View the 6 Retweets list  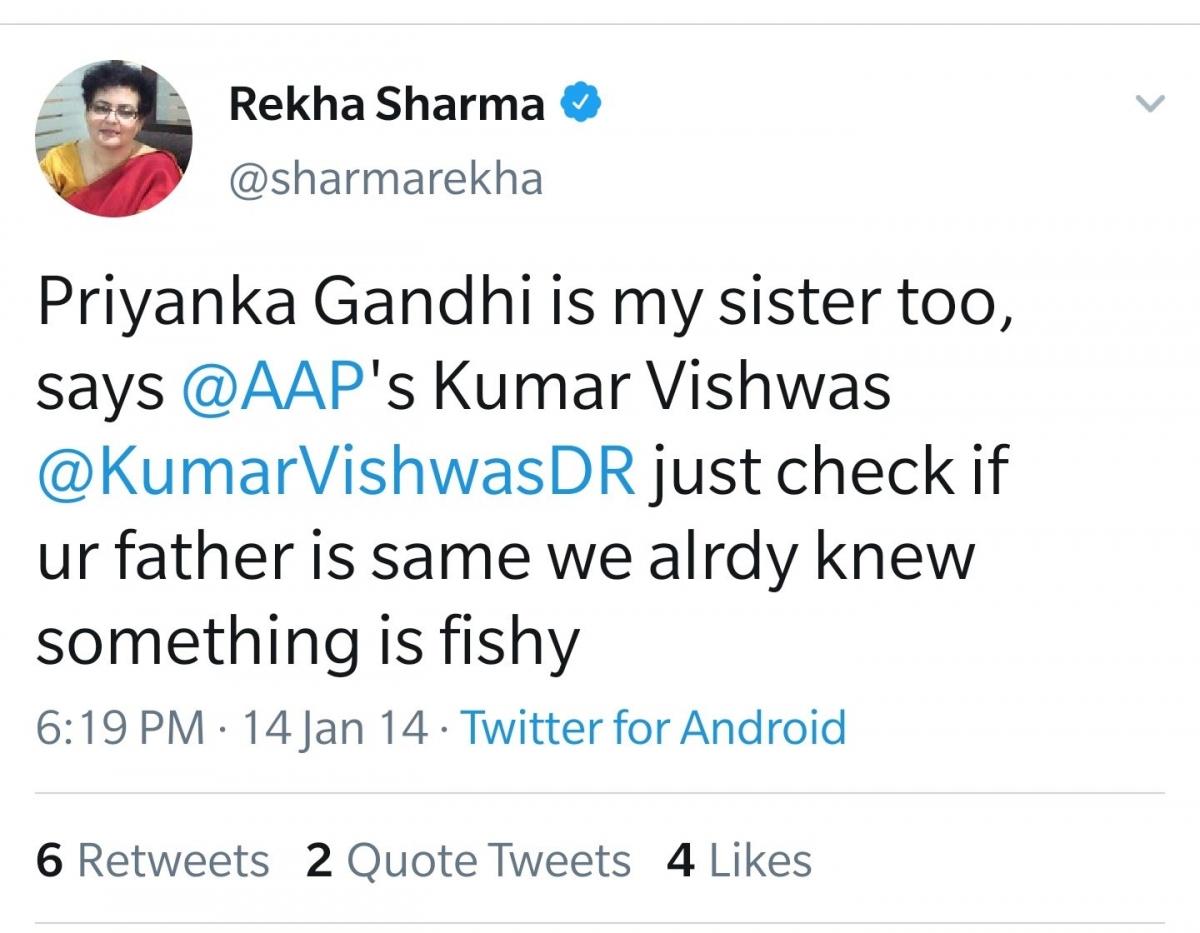(x=152, y=861)
